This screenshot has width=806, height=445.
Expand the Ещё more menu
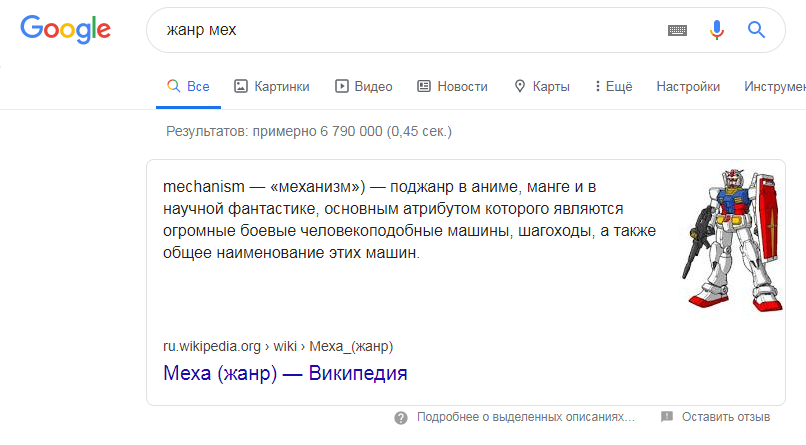point(613,86)
